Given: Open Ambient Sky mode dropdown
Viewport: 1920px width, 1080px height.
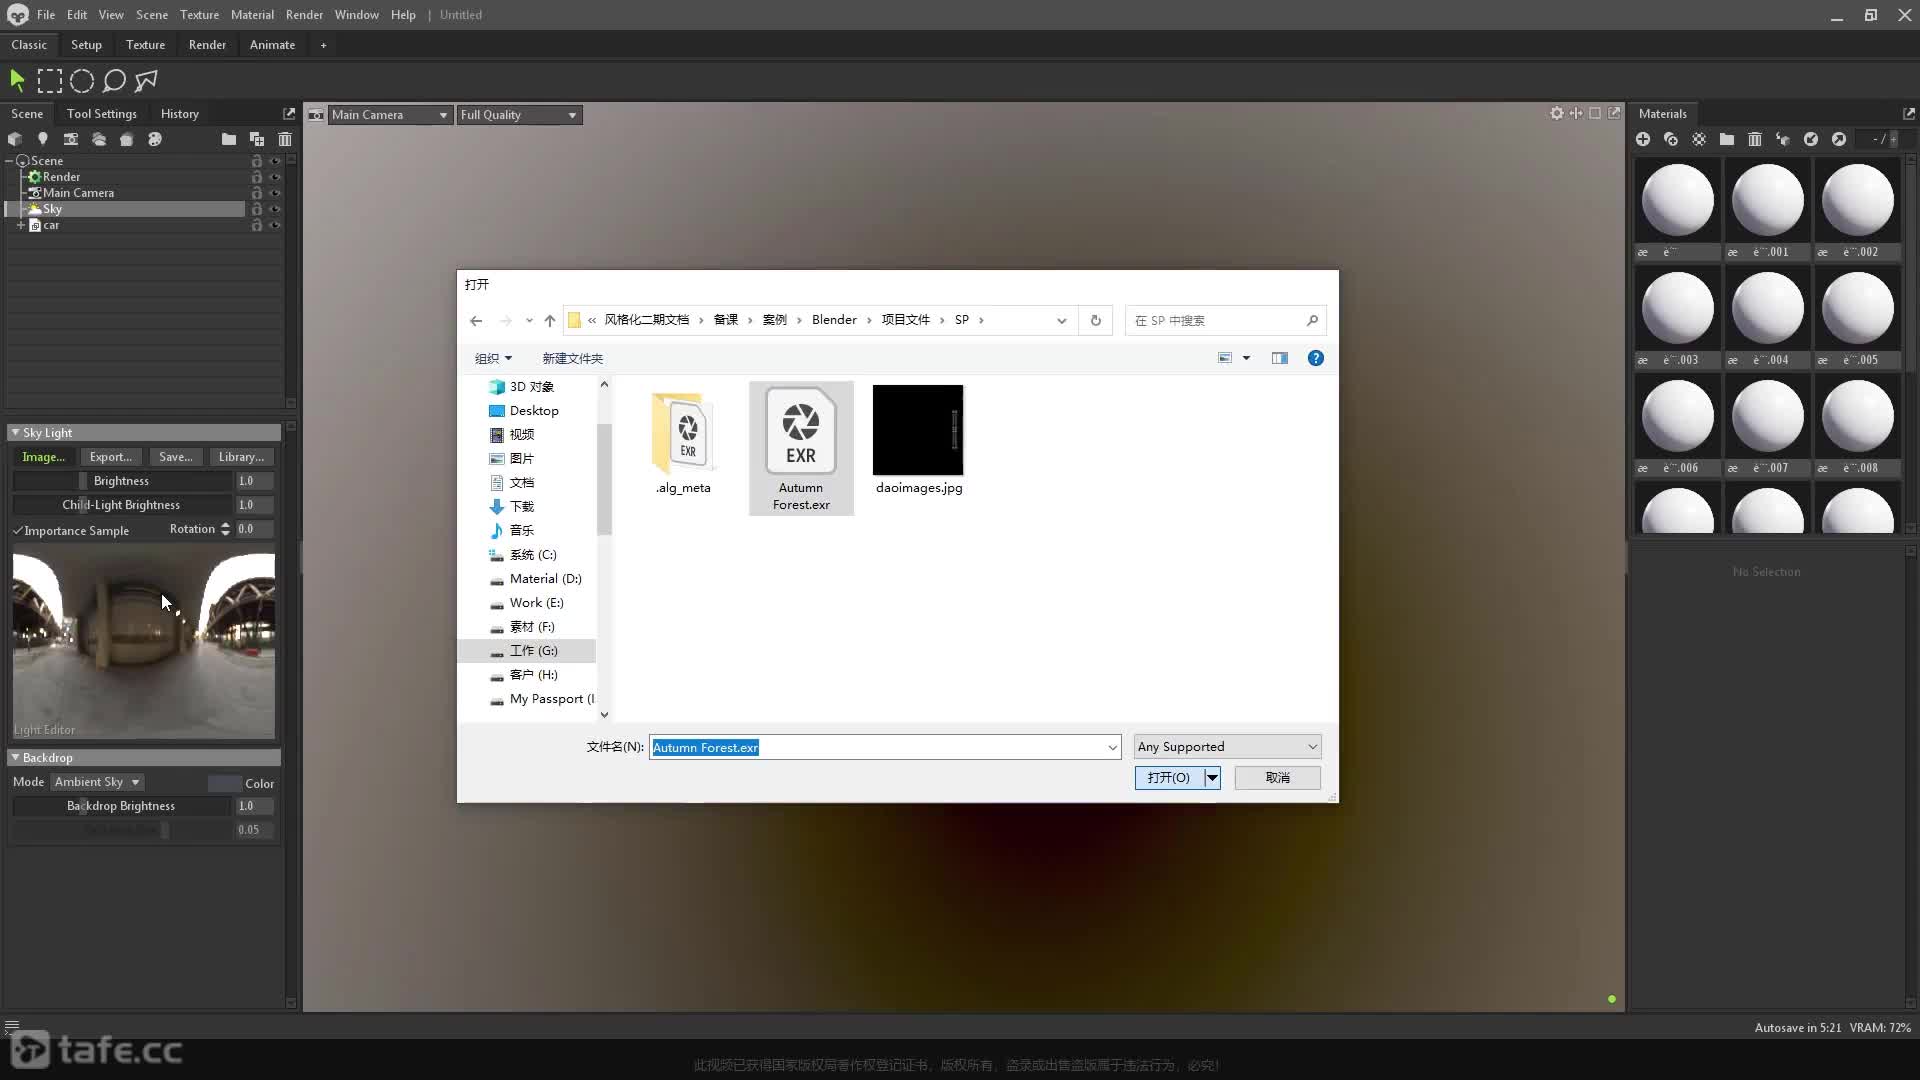Looking at the screenshot, I should click(x=98, y=782).
